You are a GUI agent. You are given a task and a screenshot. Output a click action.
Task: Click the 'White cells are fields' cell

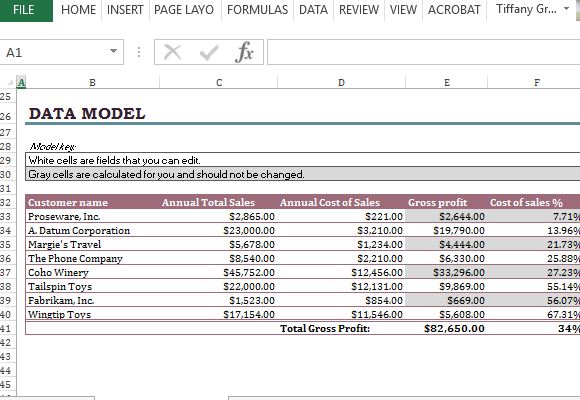click(303, 160)
